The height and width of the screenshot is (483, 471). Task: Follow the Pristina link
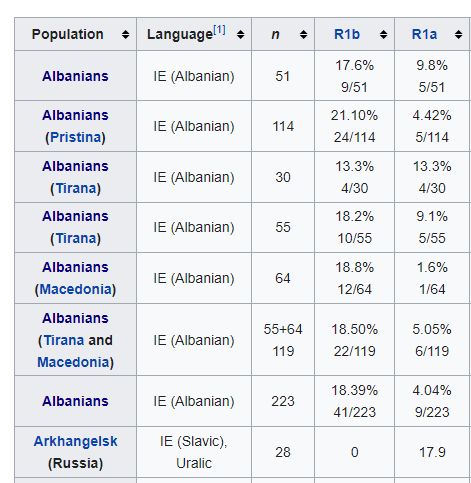tap(75, 137)
